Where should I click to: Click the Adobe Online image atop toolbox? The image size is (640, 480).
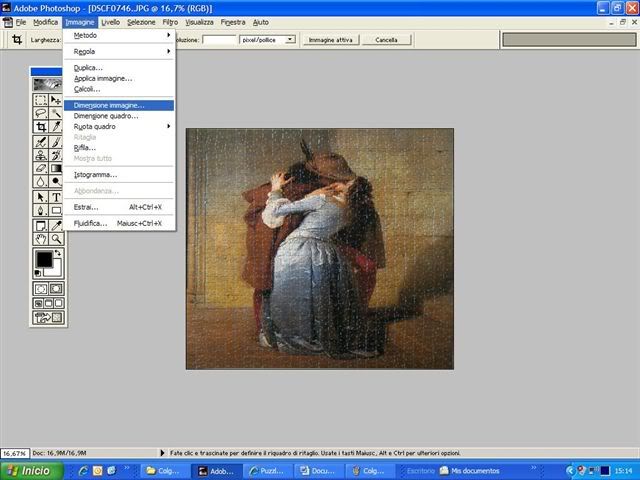point(48,84)
